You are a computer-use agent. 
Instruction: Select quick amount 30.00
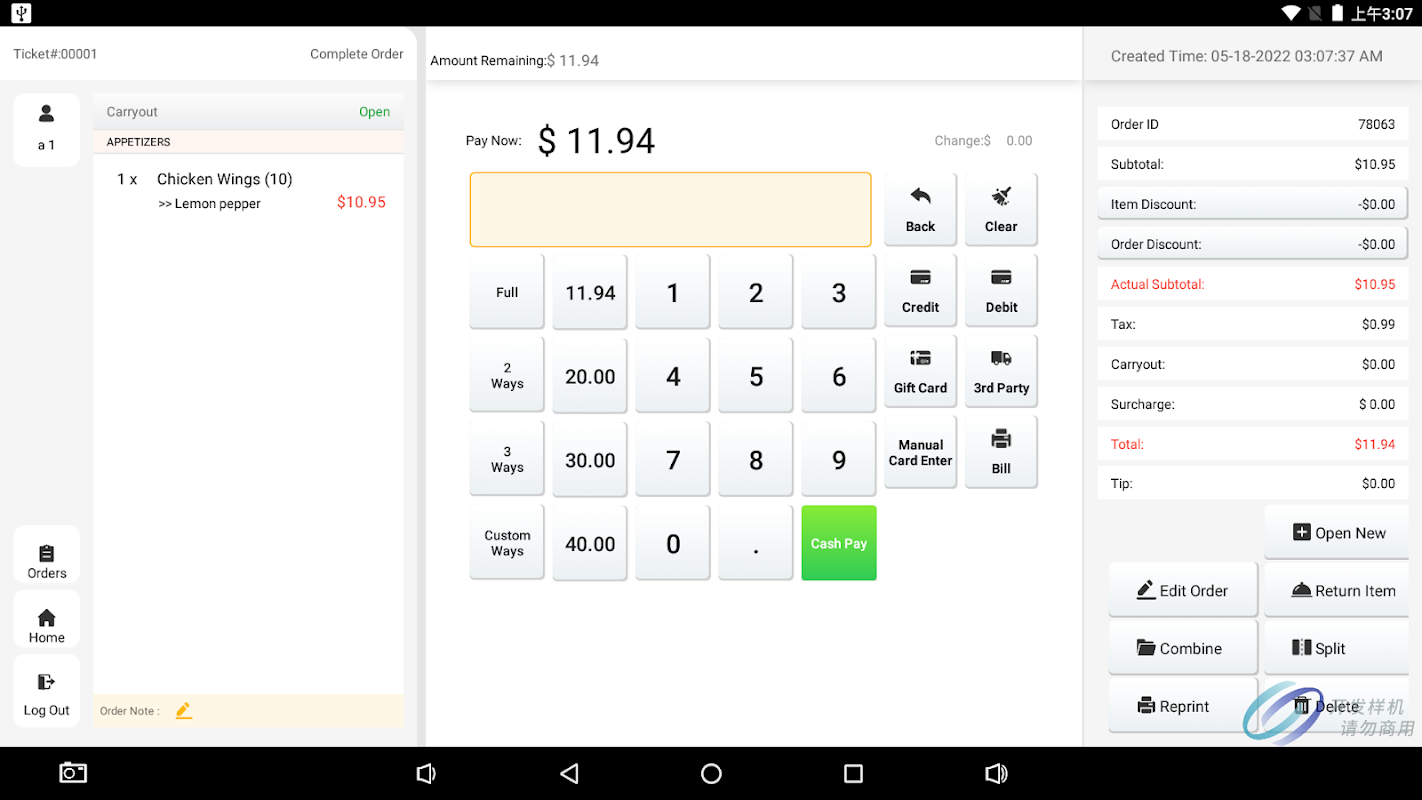[590, 460]
